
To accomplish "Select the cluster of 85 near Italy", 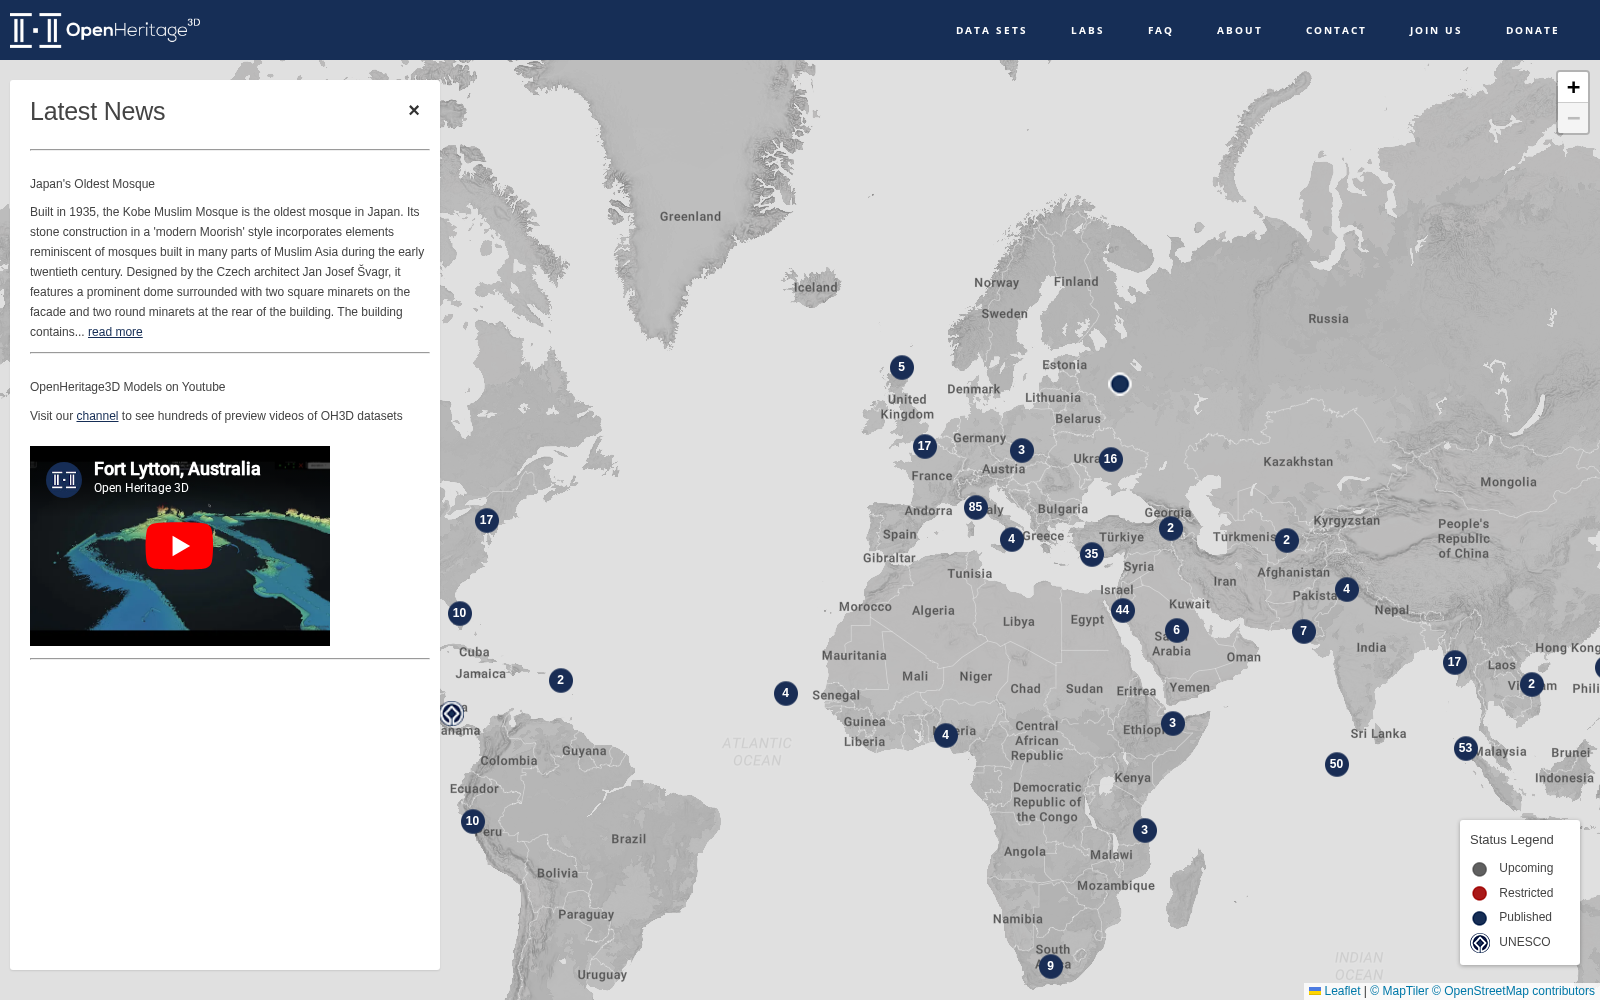I will [x=975, y=507].
